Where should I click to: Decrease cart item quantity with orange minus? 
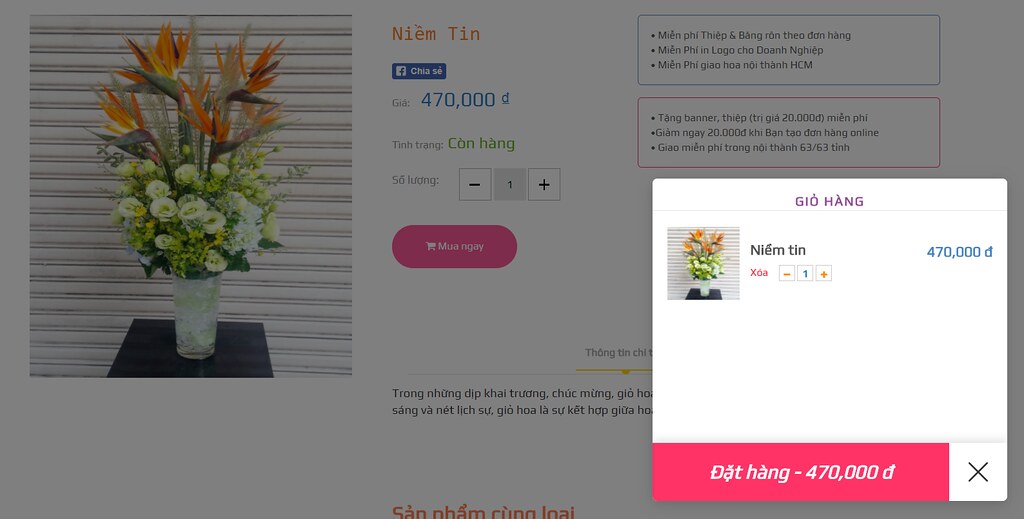point(787,274)
